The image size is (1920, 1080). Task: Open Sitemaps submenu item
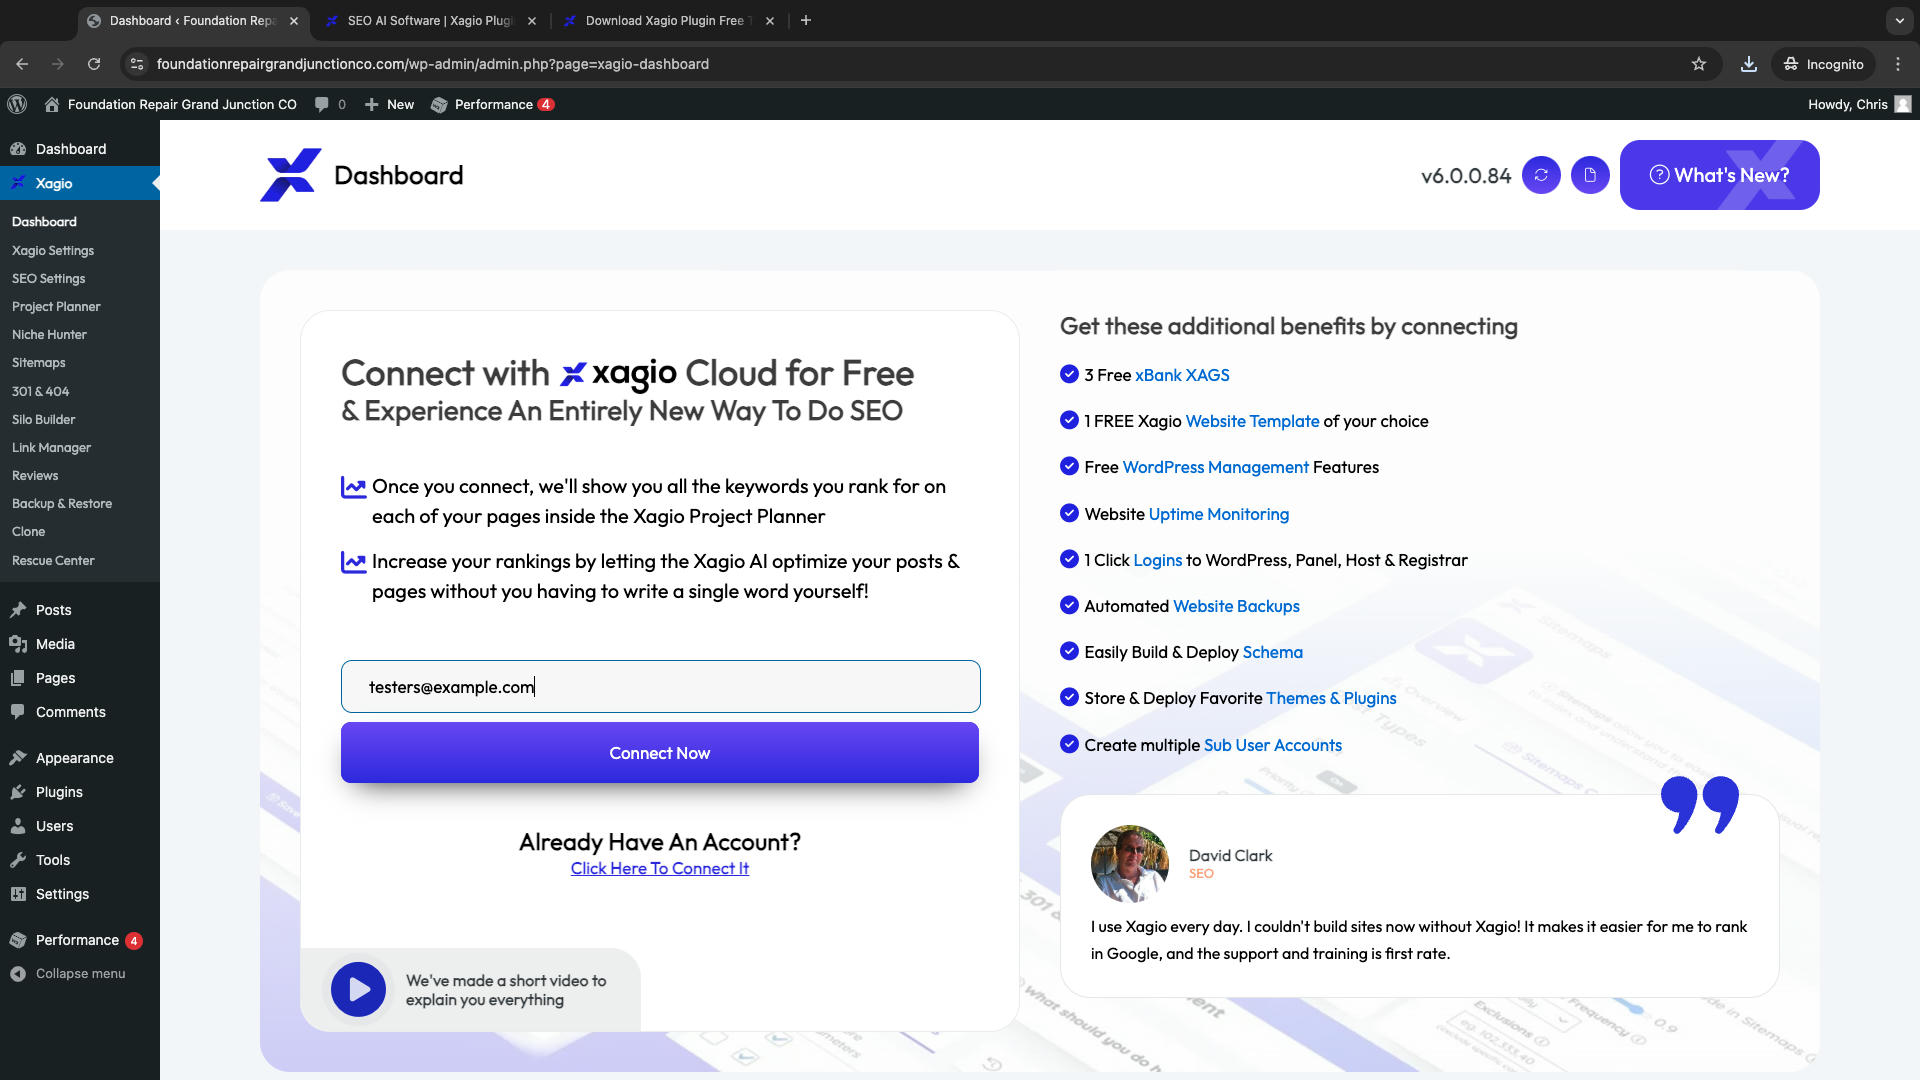pyautogui.click(x=39, y=363)
